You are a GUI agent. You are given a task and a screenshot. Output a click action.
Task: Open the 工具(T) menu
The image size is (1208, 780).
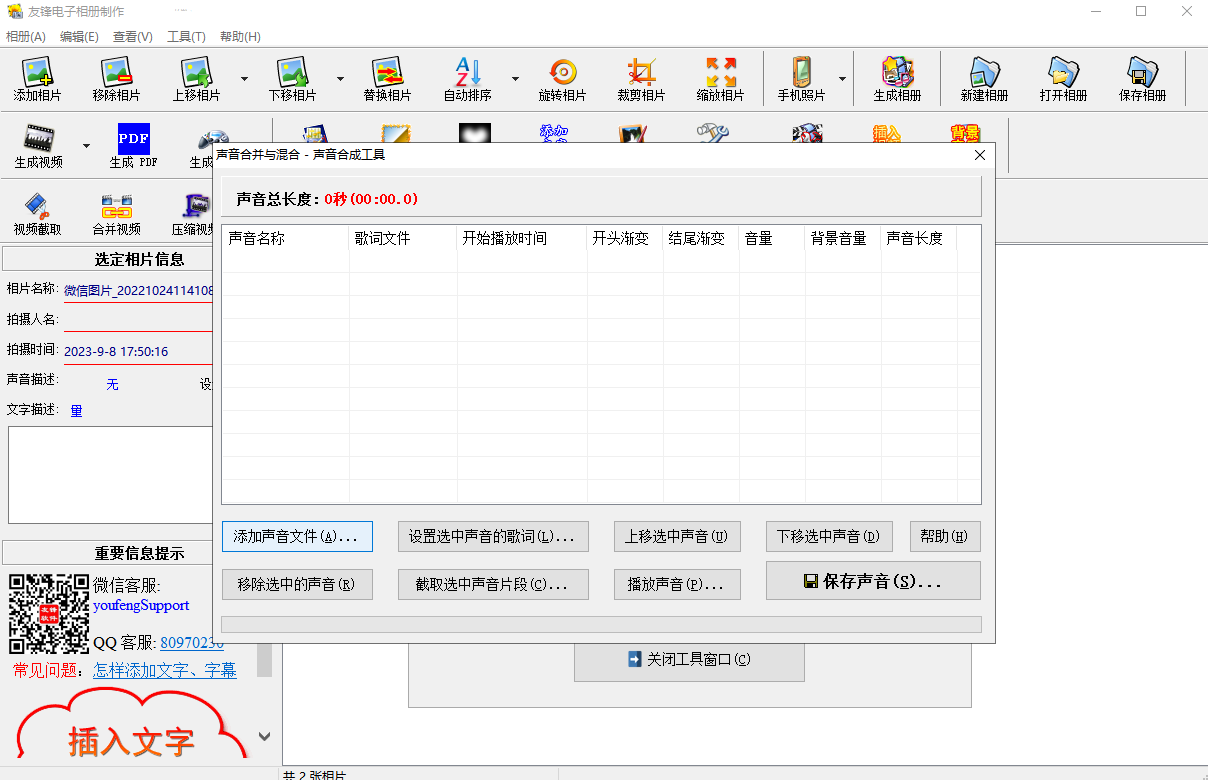186,36
